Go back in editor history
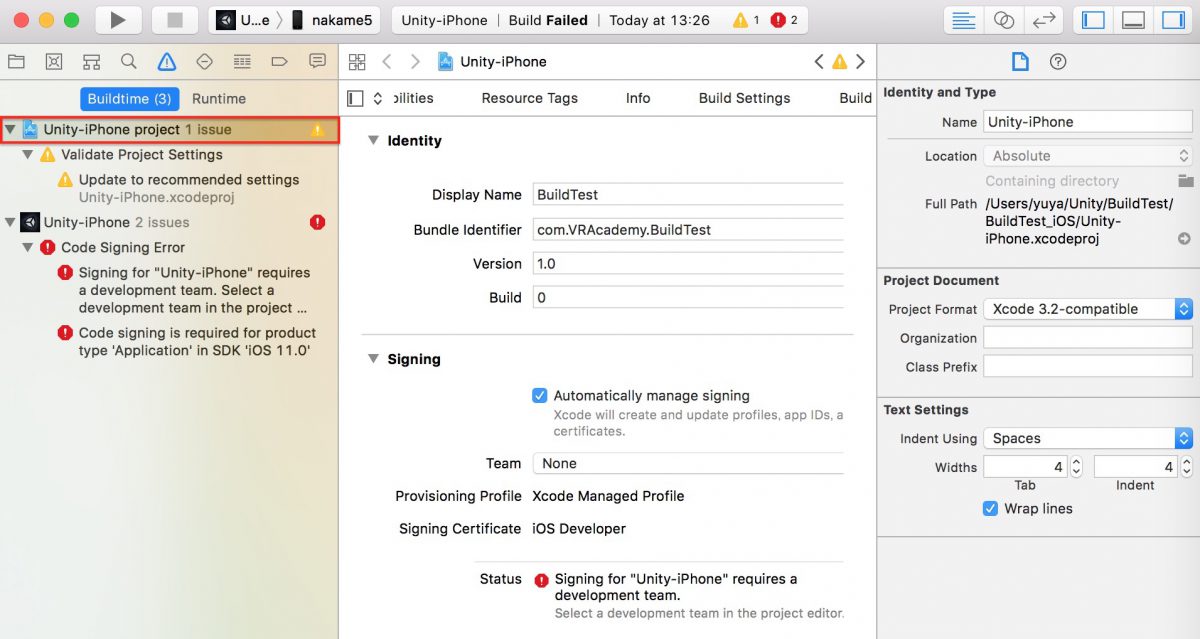Image resolution: width=1200 pixels, height=639 pixels. point(387,62)
